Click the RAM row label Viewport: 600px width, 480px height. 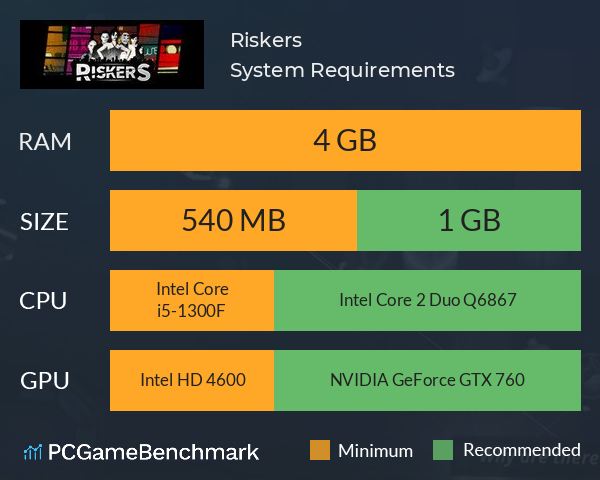[x=45, y=142]
